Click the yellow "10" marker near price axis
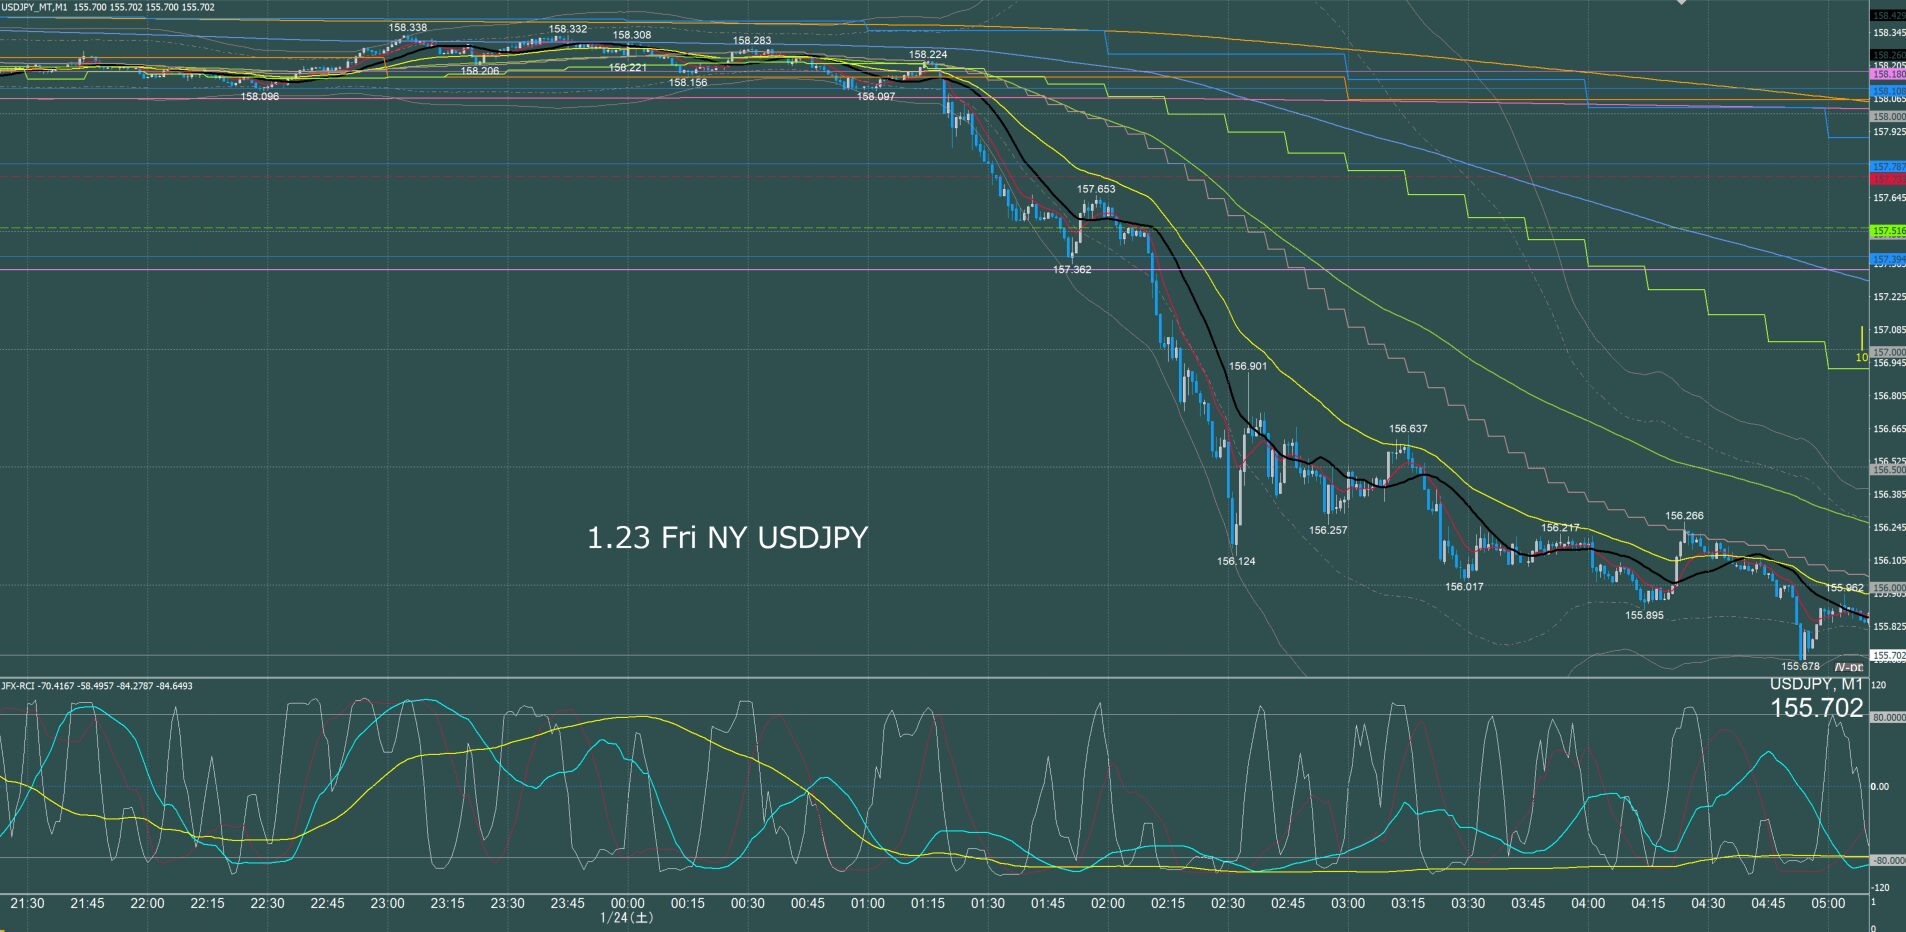Viewport: 1906px width, 932px height. [1861, 357]
